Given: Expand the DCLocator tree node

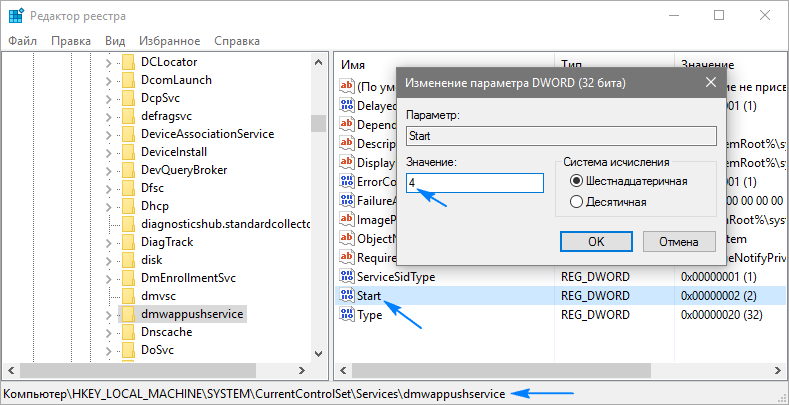Looking at the screenshot, I should [x=108, y=63].
